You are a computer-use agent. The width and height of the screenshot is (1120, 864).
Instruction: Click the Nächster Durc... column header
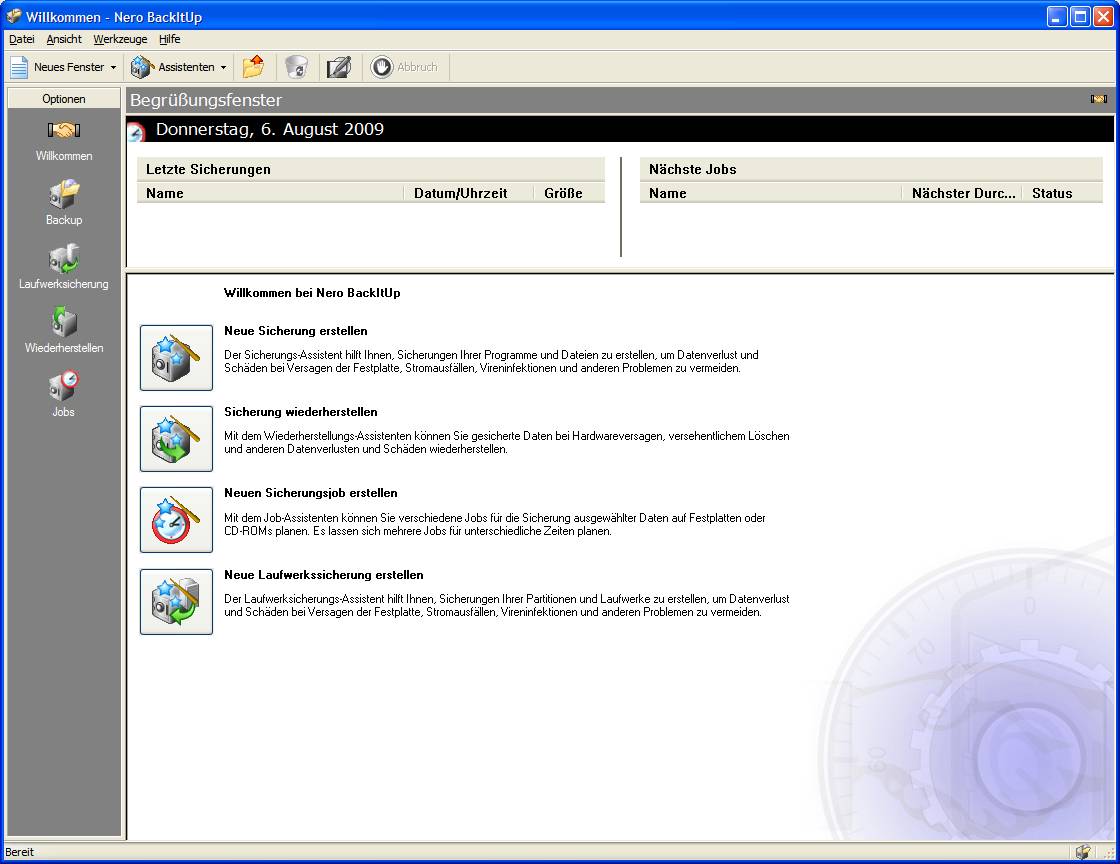point(962,194)
